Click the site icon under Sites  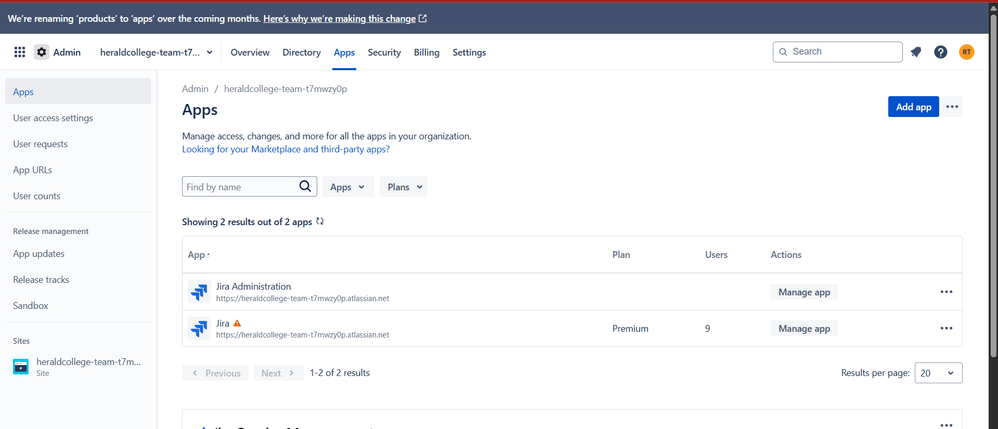21,366
